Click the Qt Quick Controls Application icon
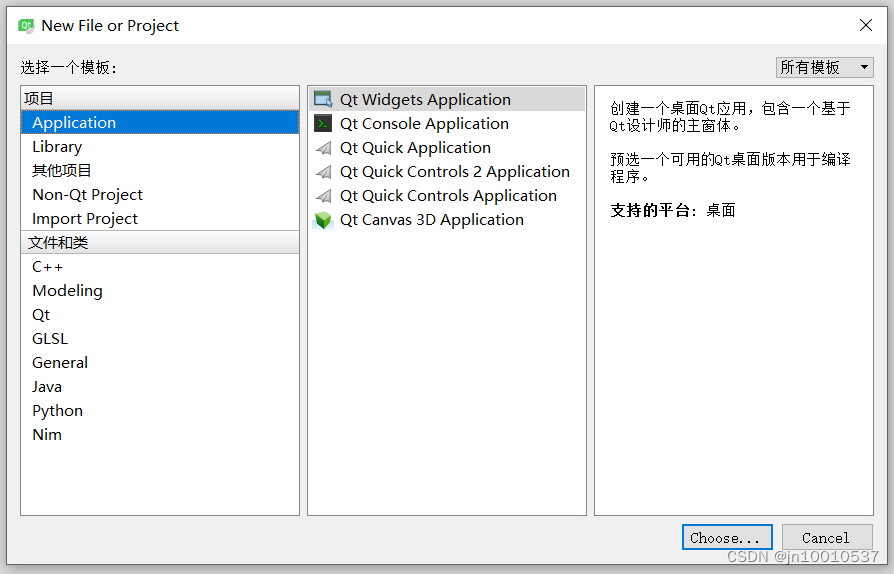 323,196
